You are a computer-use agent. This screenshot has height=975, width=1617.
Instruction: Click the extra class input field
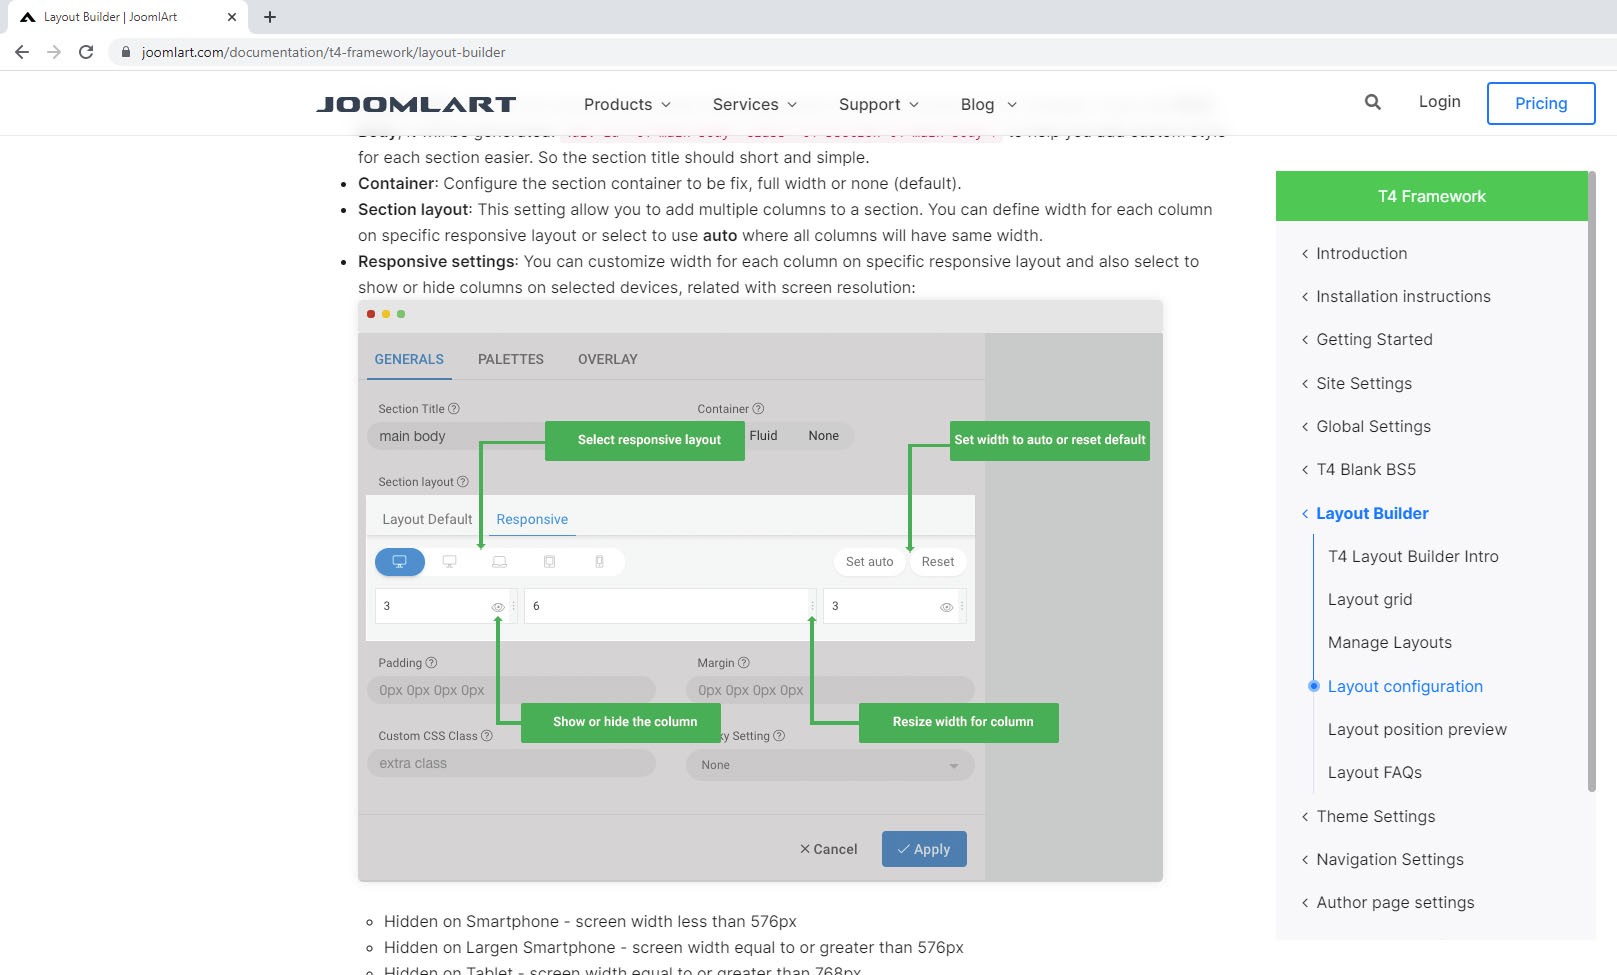click(x=511, y=763)
